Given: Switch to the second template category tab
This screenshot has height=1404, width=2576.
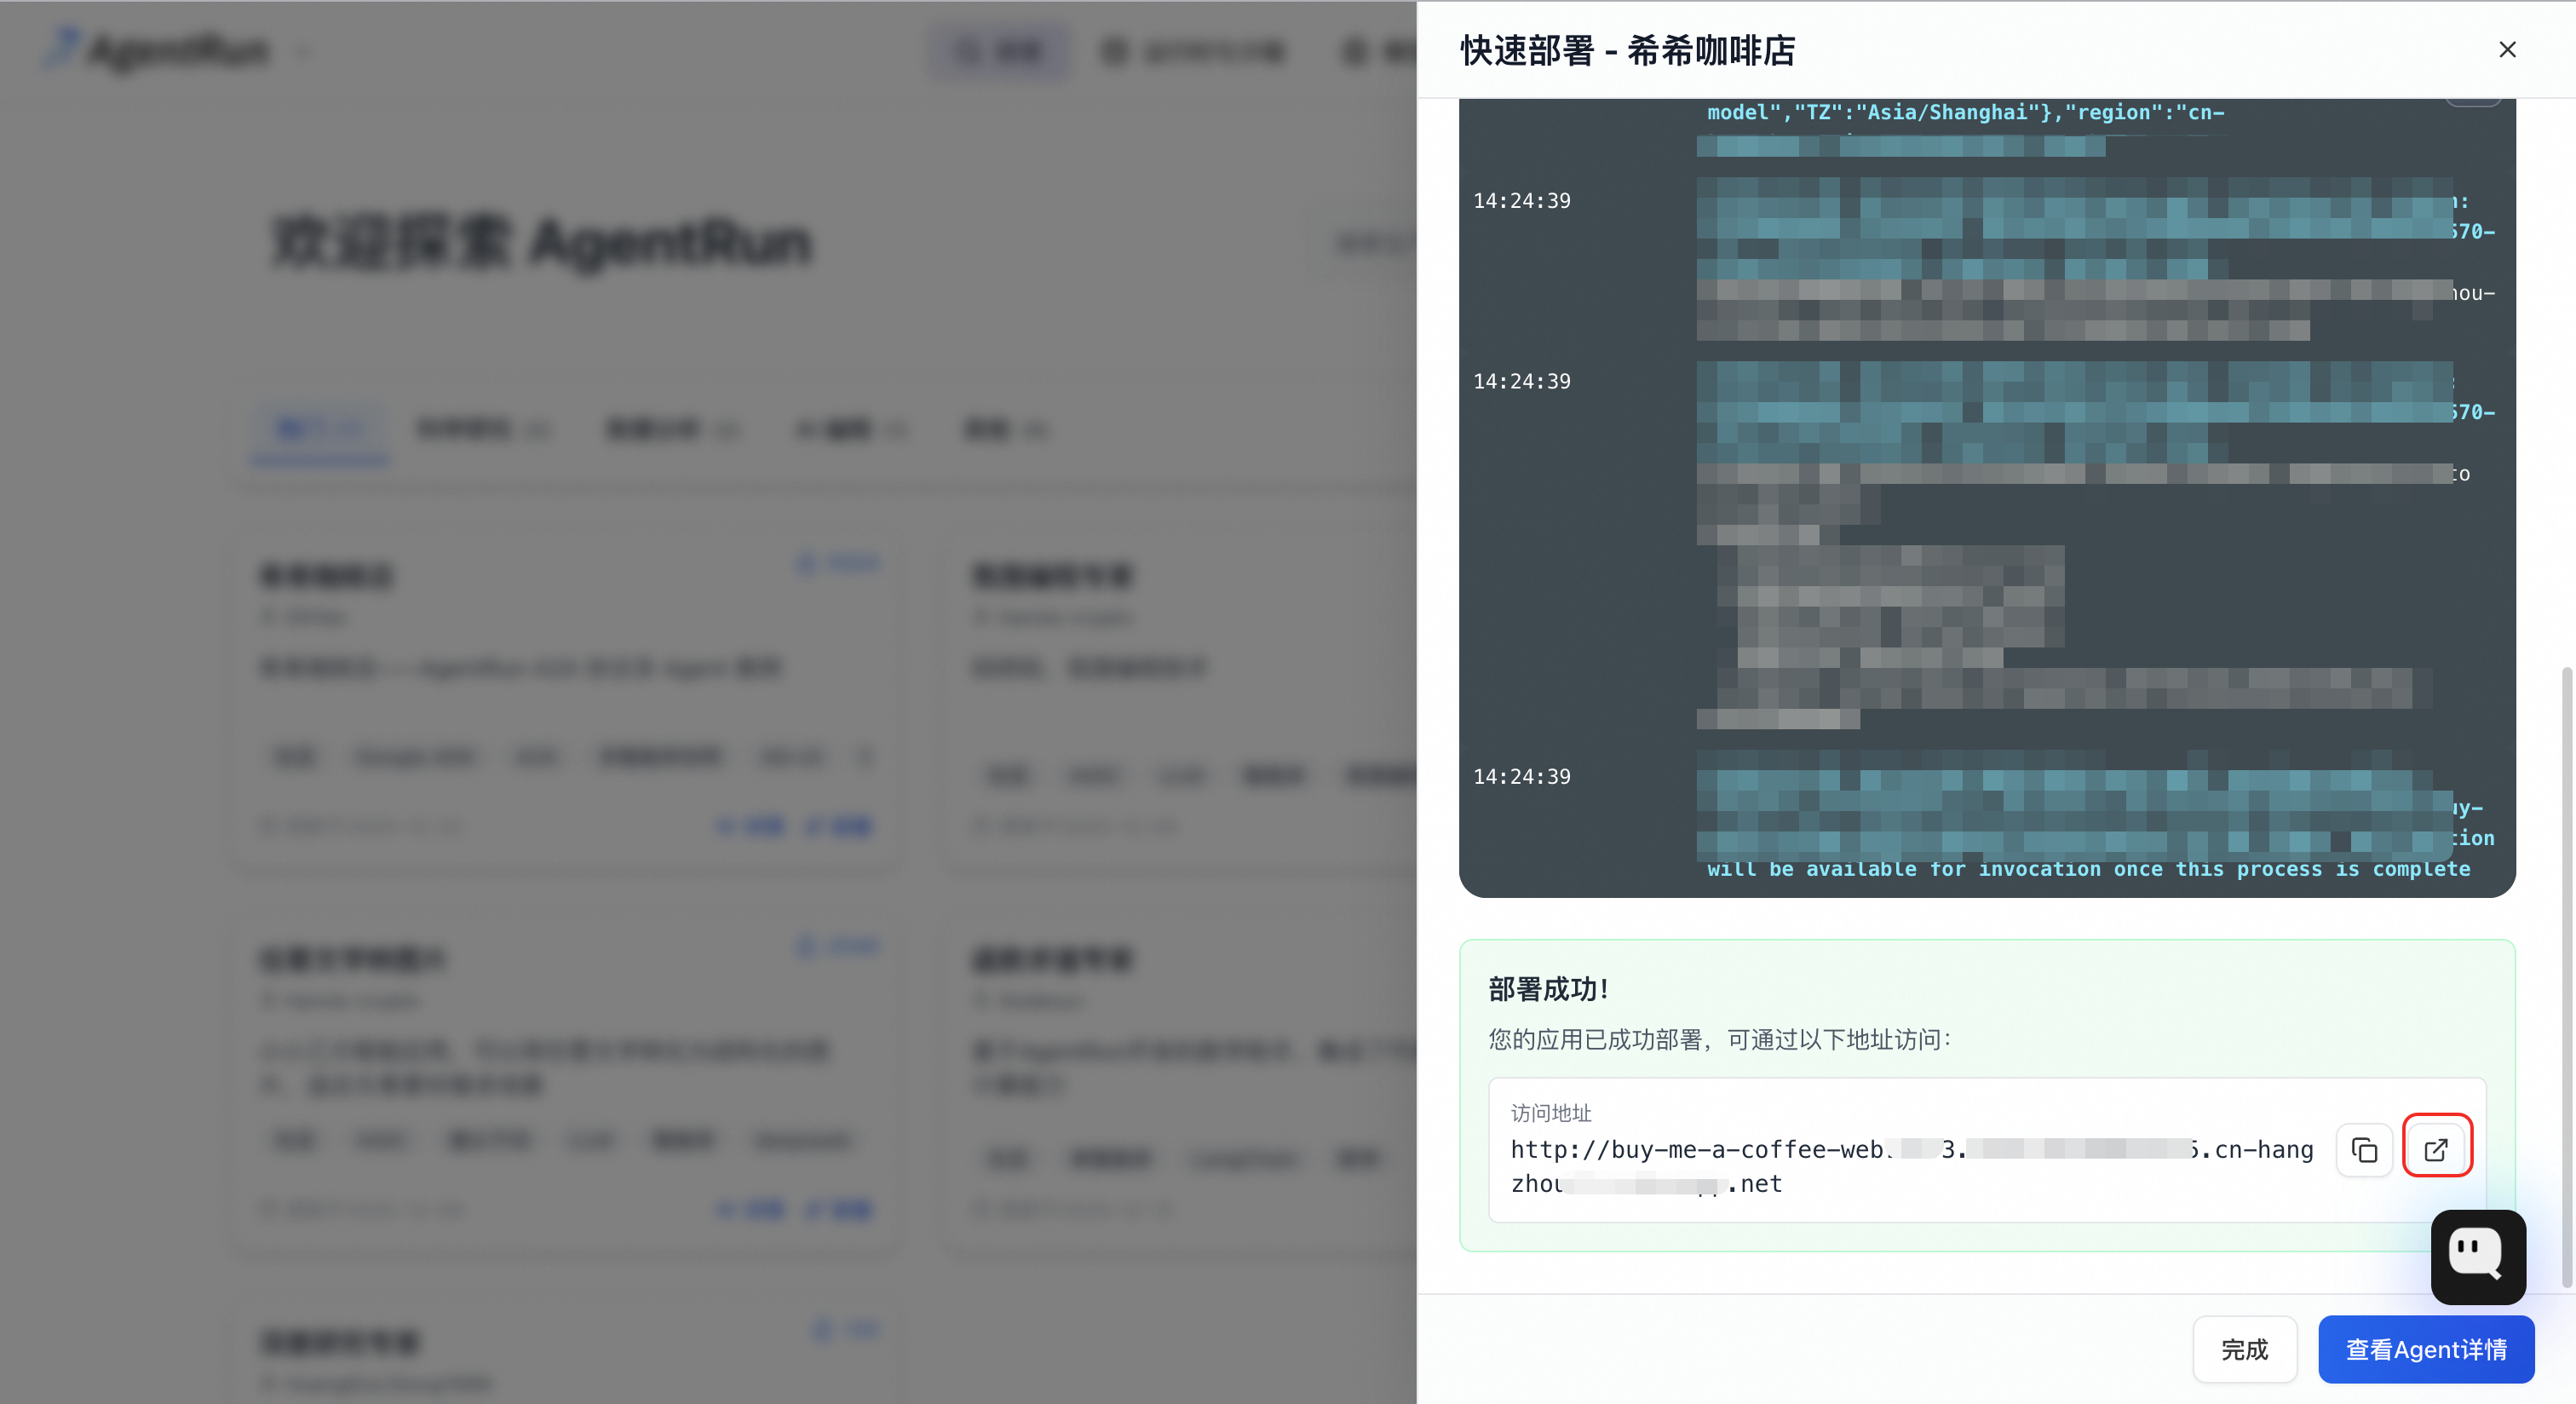Looking at the screenshot, I should 482,430.
